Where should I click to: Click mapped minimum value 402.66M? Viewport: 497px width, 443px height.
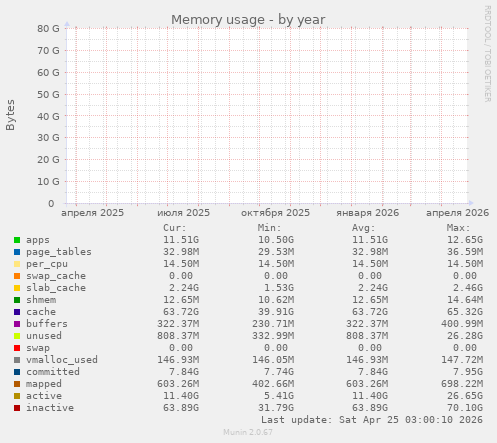[273, 384]
